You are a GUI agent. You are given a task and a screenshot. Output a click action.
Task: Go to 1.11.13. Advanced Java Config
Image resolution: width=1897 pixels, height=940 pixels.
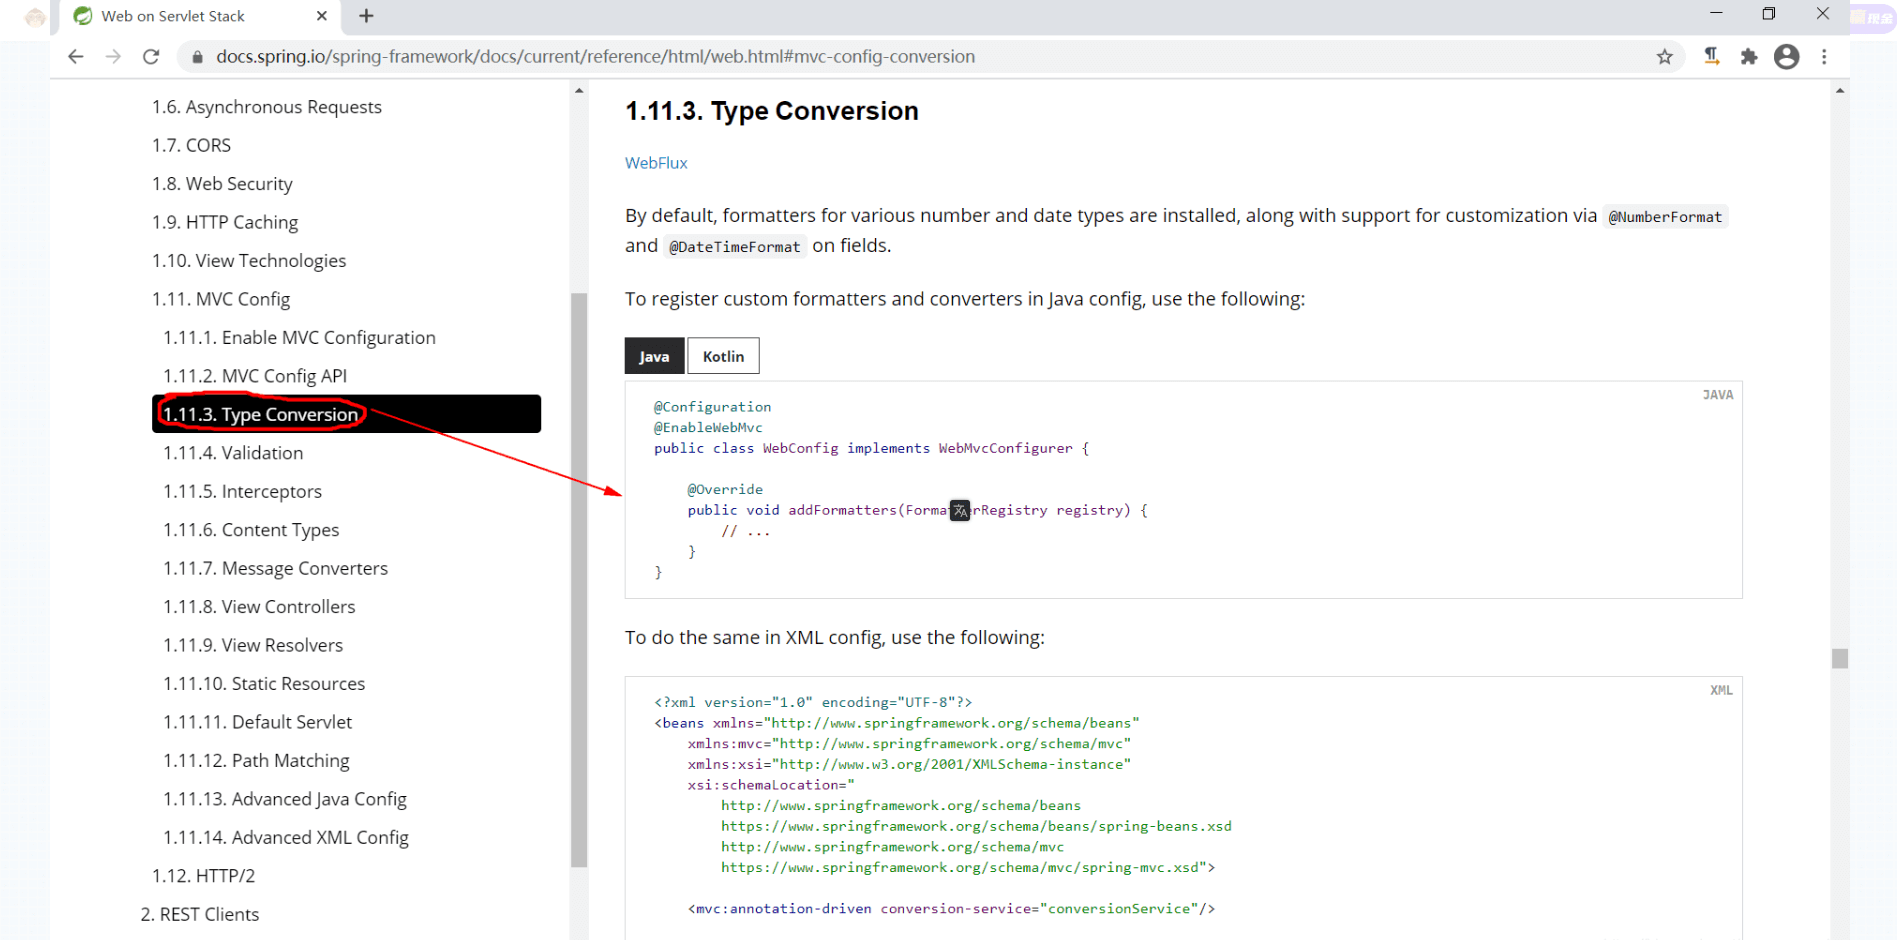pyautogui.click(x=285, y=799)
